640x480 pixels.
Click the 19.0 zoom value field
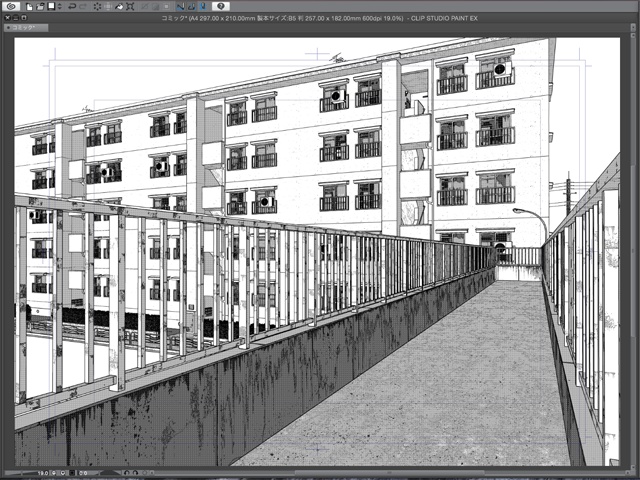[43, 473]
